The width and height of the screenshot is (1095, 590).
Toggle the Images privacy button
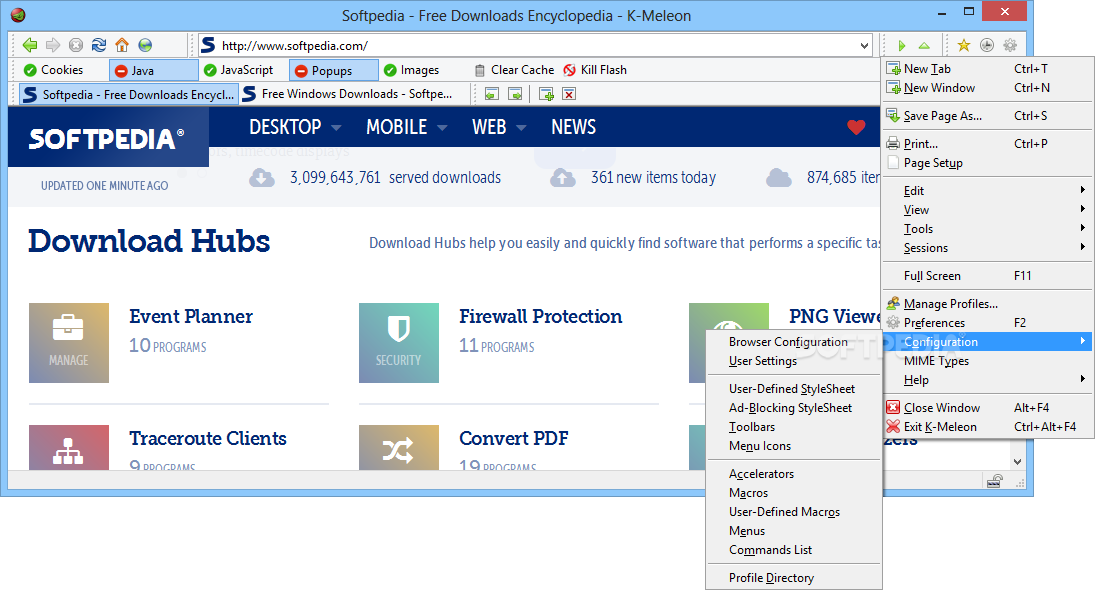tap(411, 70)
